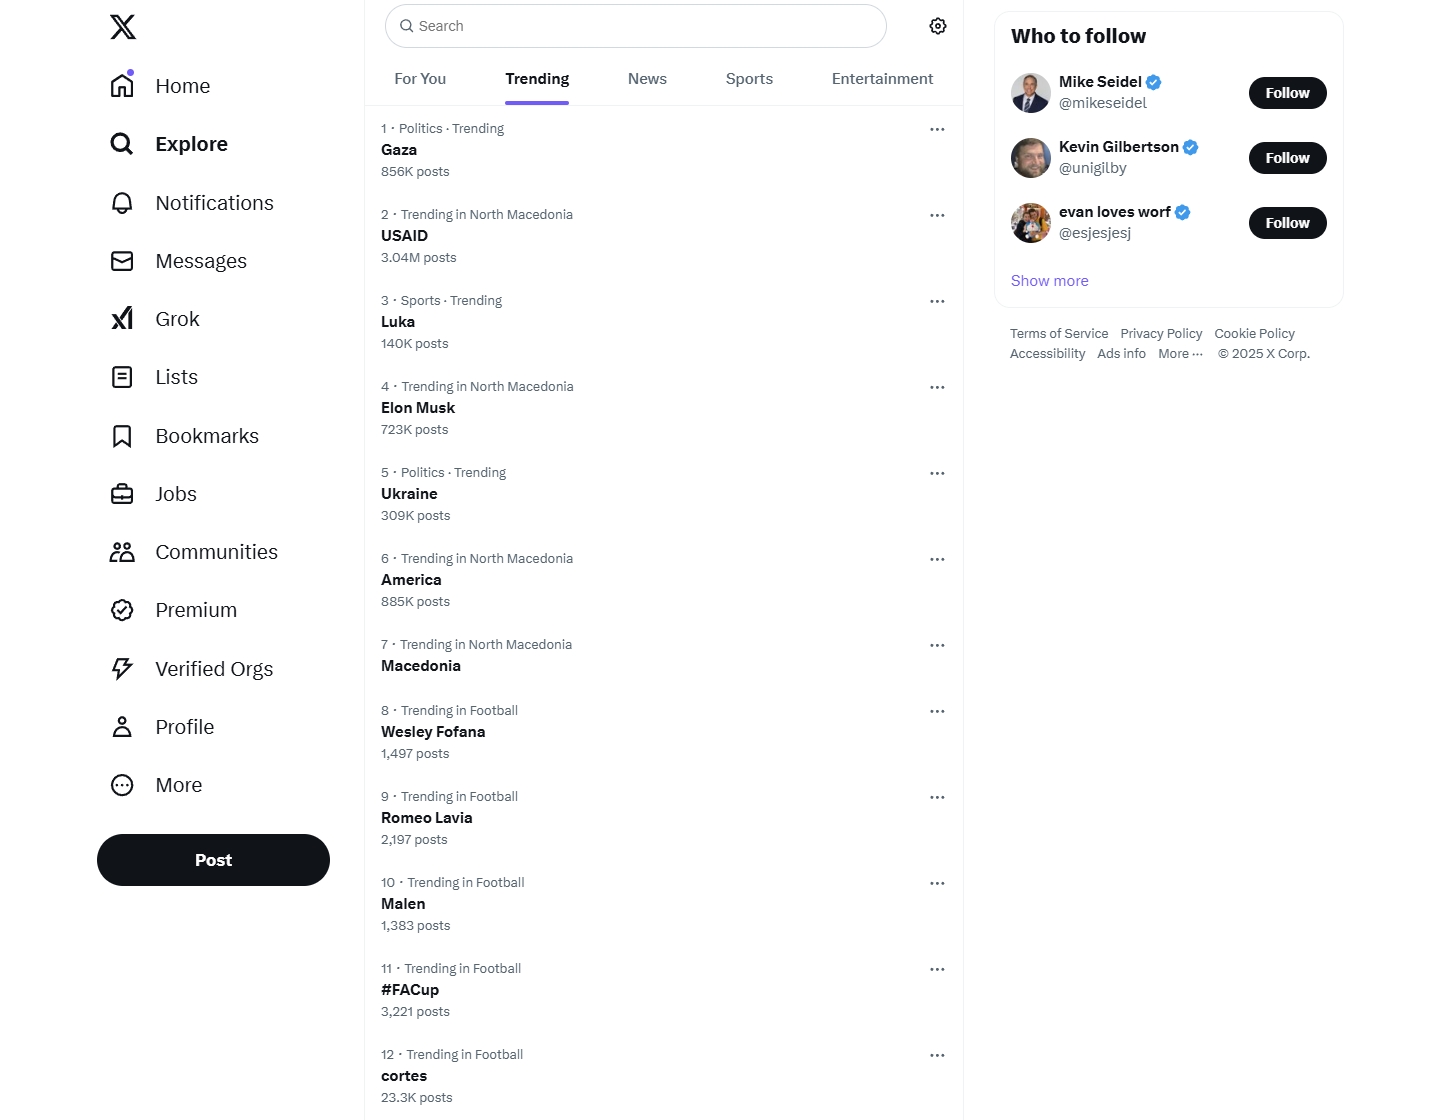This screenshot has width=1444, height=1120.
Task: Launch Grok from the sidebar
Action: (176, 318)
